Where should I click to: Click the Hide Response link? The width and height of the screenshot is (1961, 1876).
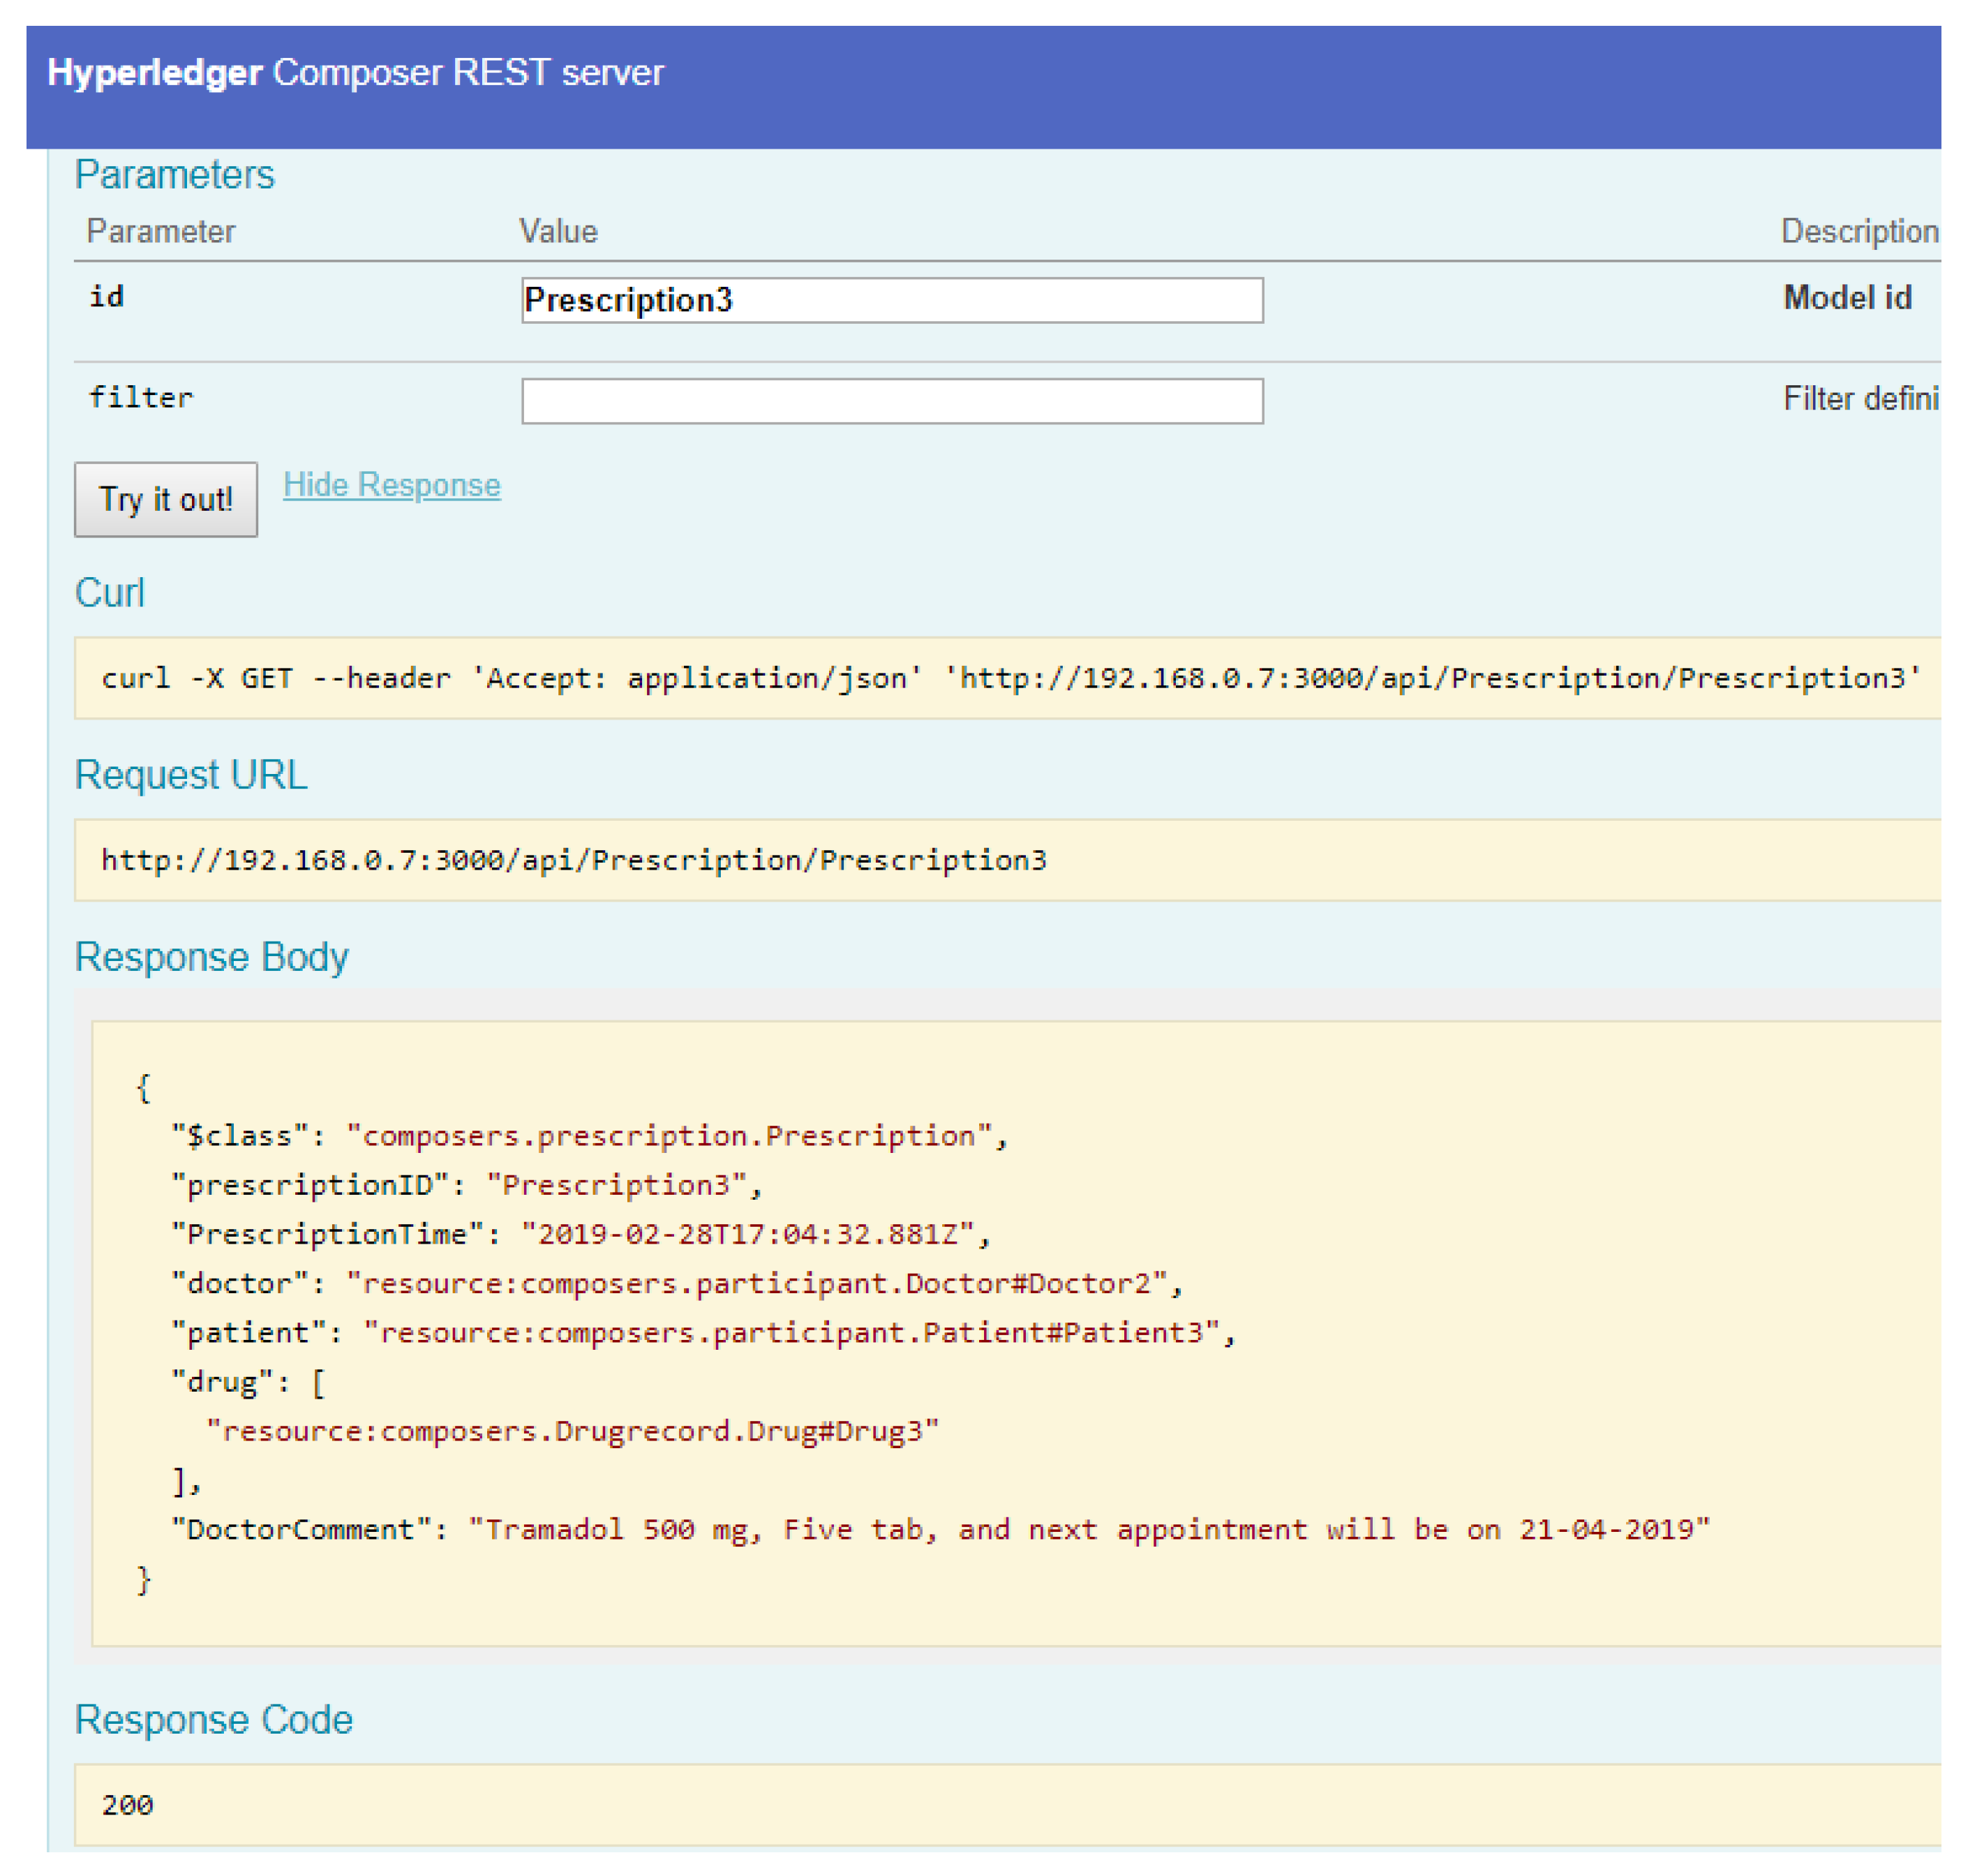[392, 485]
